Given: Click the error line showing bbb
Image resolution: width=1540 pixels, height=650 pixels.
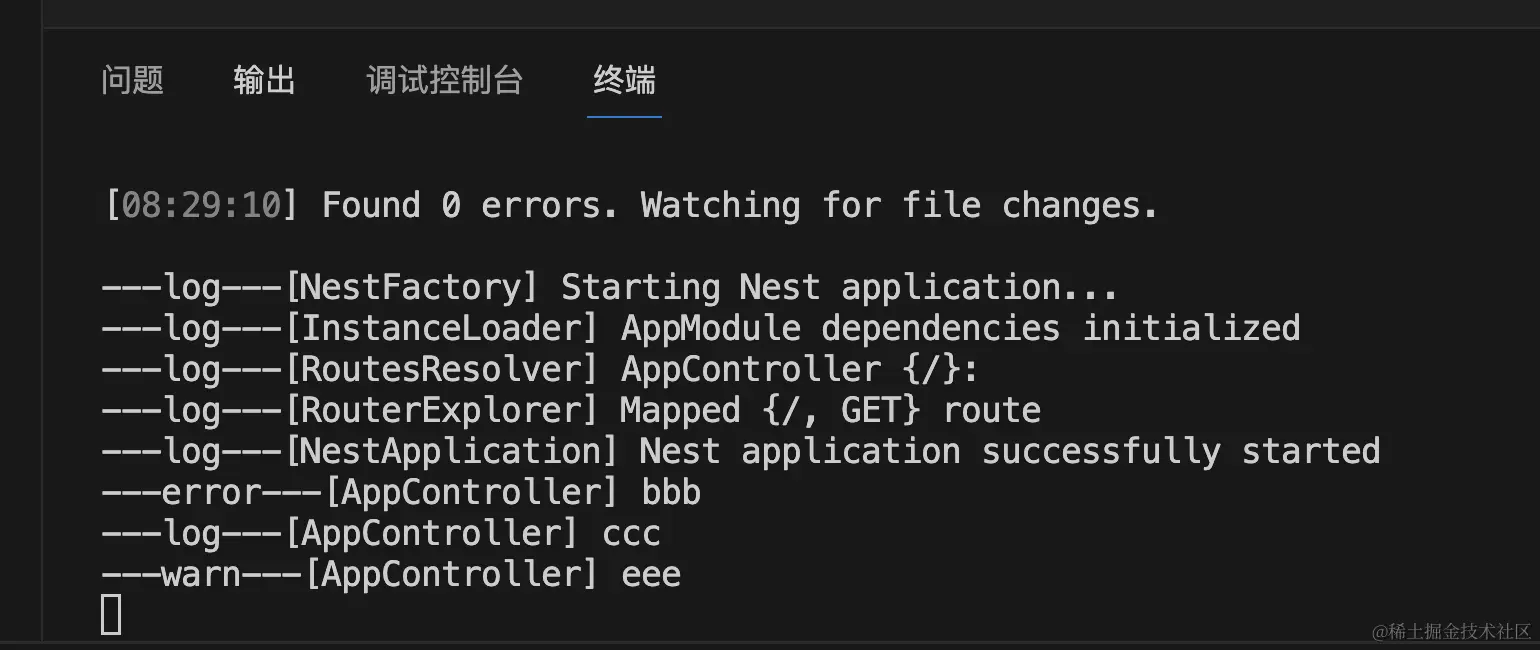Looking at the screenshot, I should point(401,493).
